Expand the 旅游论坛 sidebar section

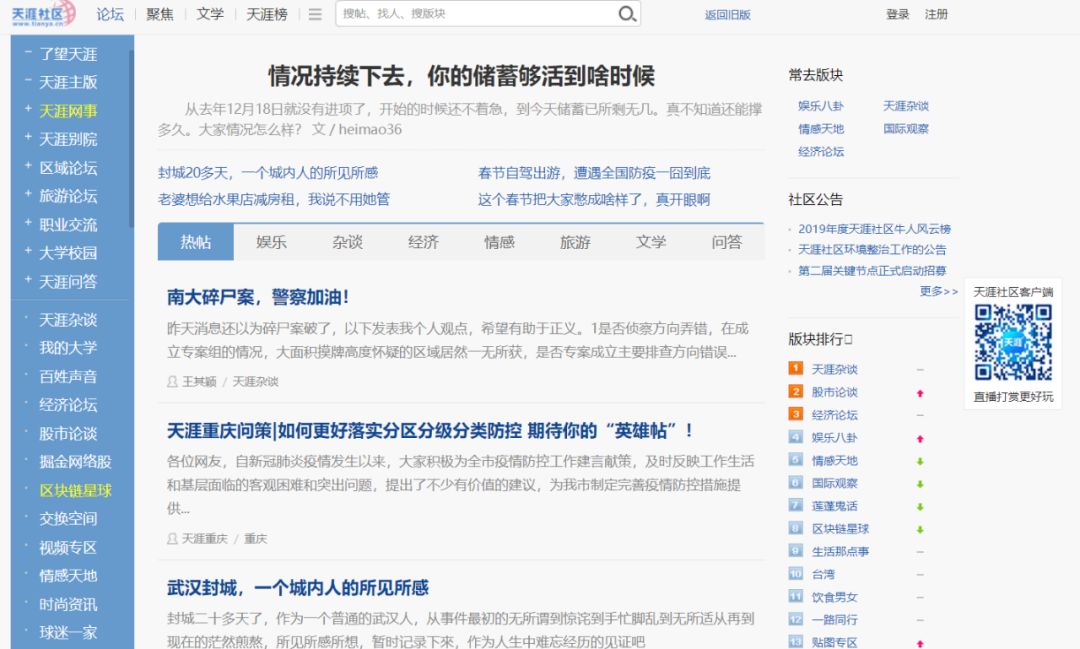28,194
